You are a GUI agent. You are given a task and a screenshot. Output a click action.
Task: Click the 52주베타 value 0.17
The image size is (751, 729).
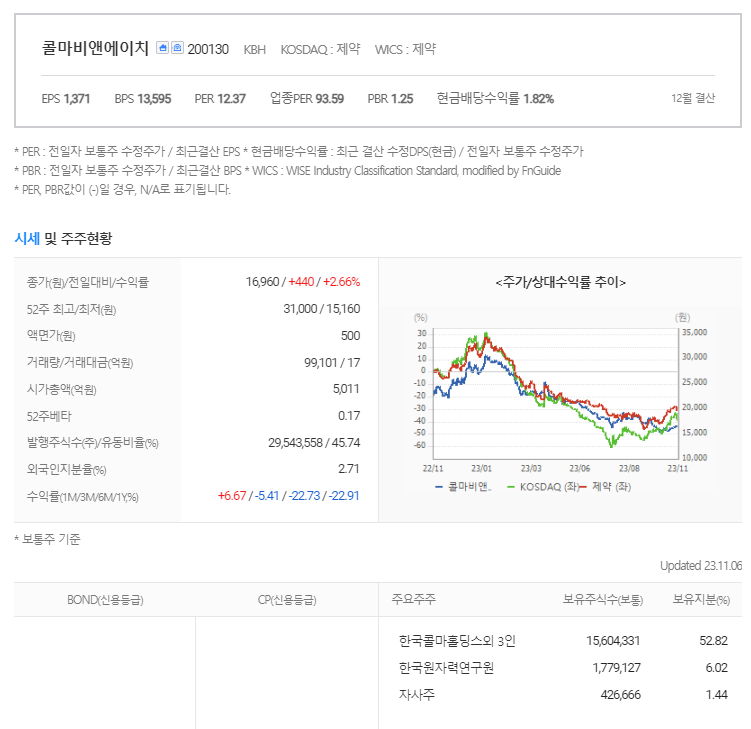coord(349,416)
